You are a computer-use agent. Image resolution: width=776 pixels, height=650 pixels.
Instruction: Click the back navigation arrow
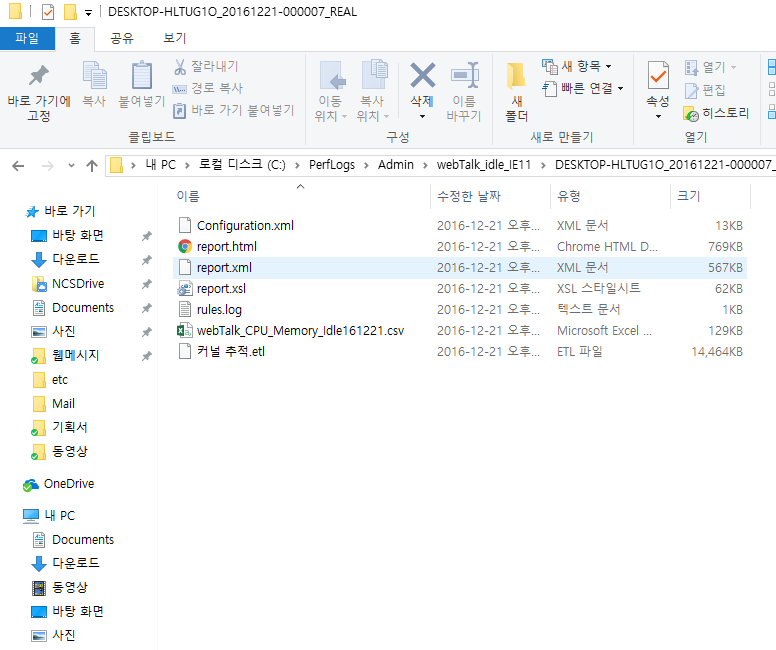coord(18,165)
